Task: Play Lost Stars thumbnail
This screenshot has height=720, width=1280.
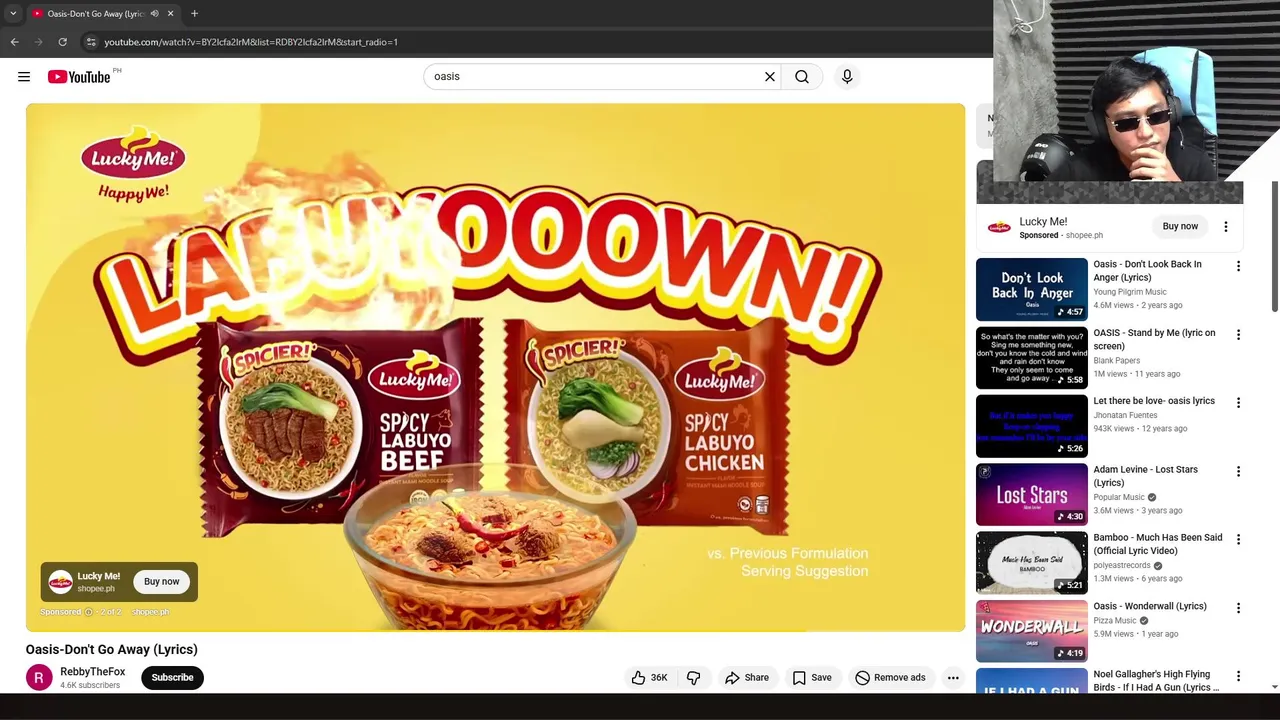Action: click(1031, 494)
